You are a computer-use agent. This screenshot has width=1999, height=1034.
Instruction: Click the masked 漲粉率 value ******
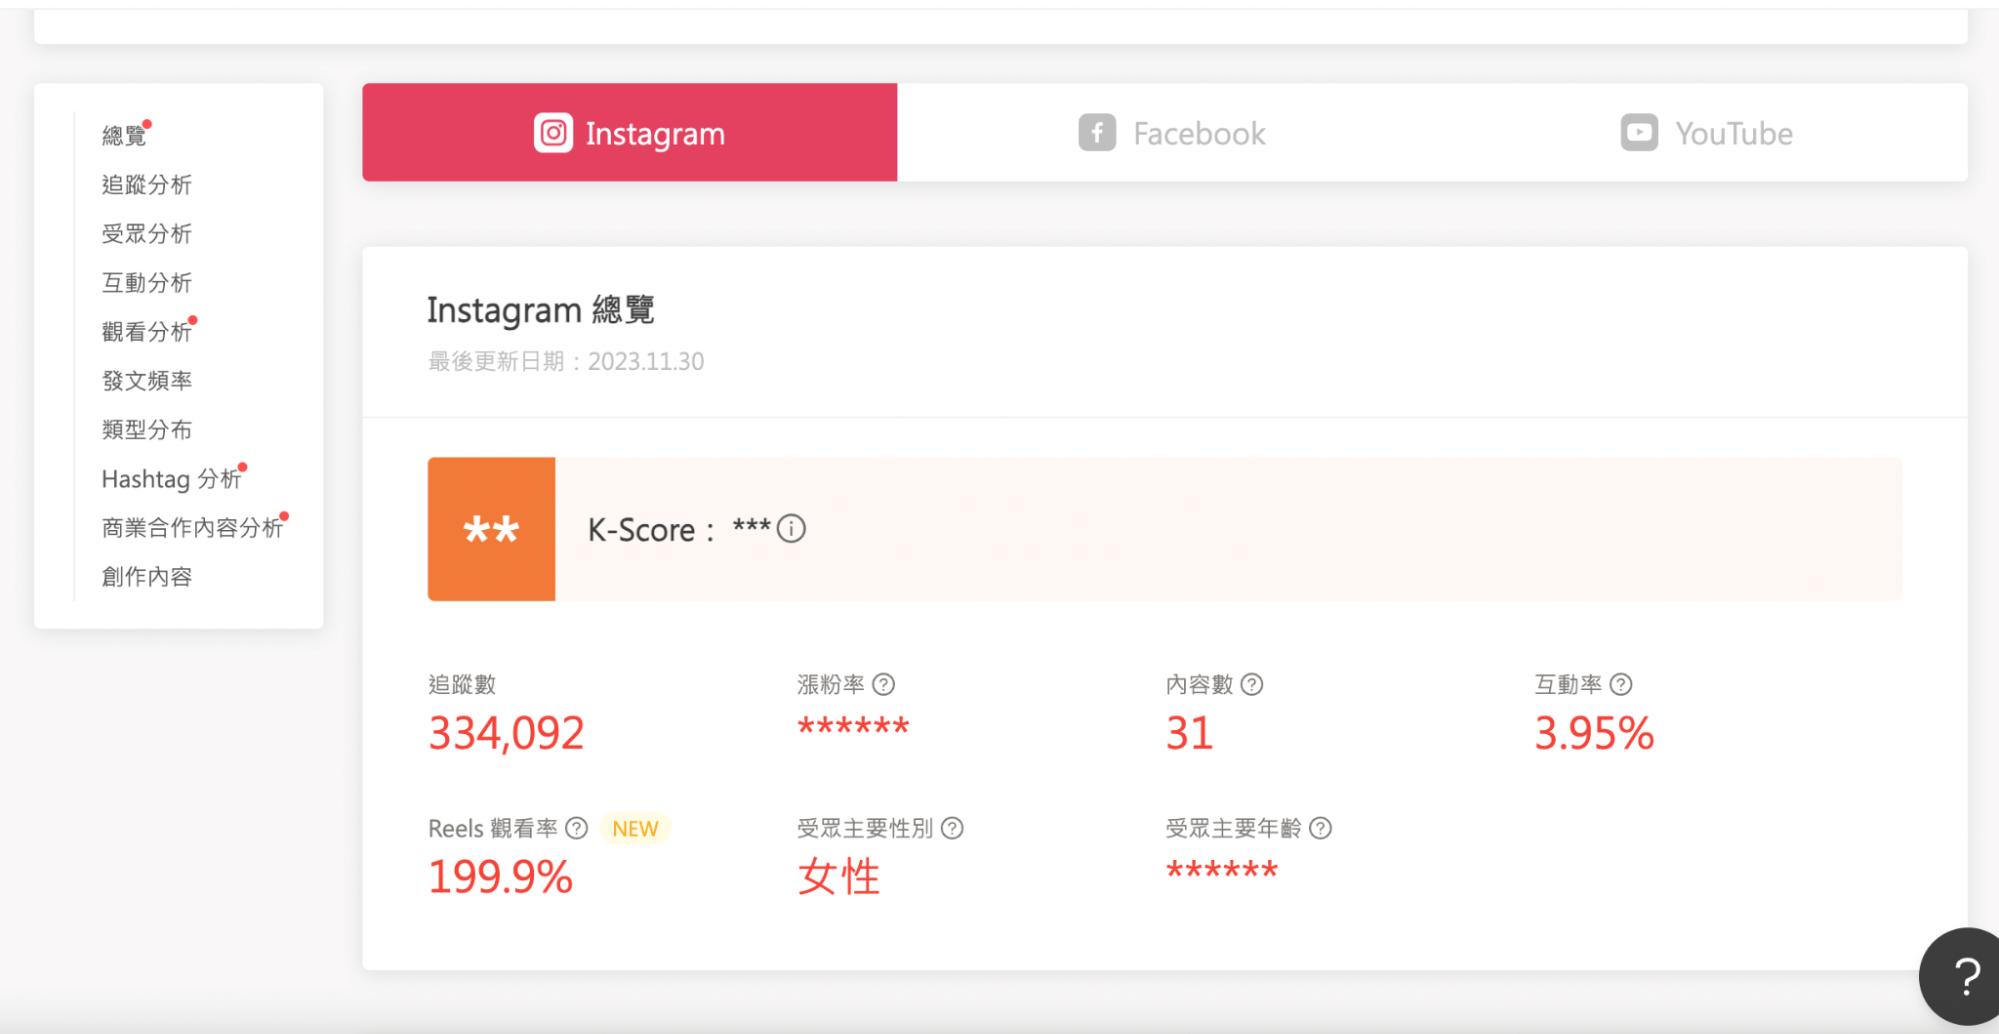coord(853,727)
